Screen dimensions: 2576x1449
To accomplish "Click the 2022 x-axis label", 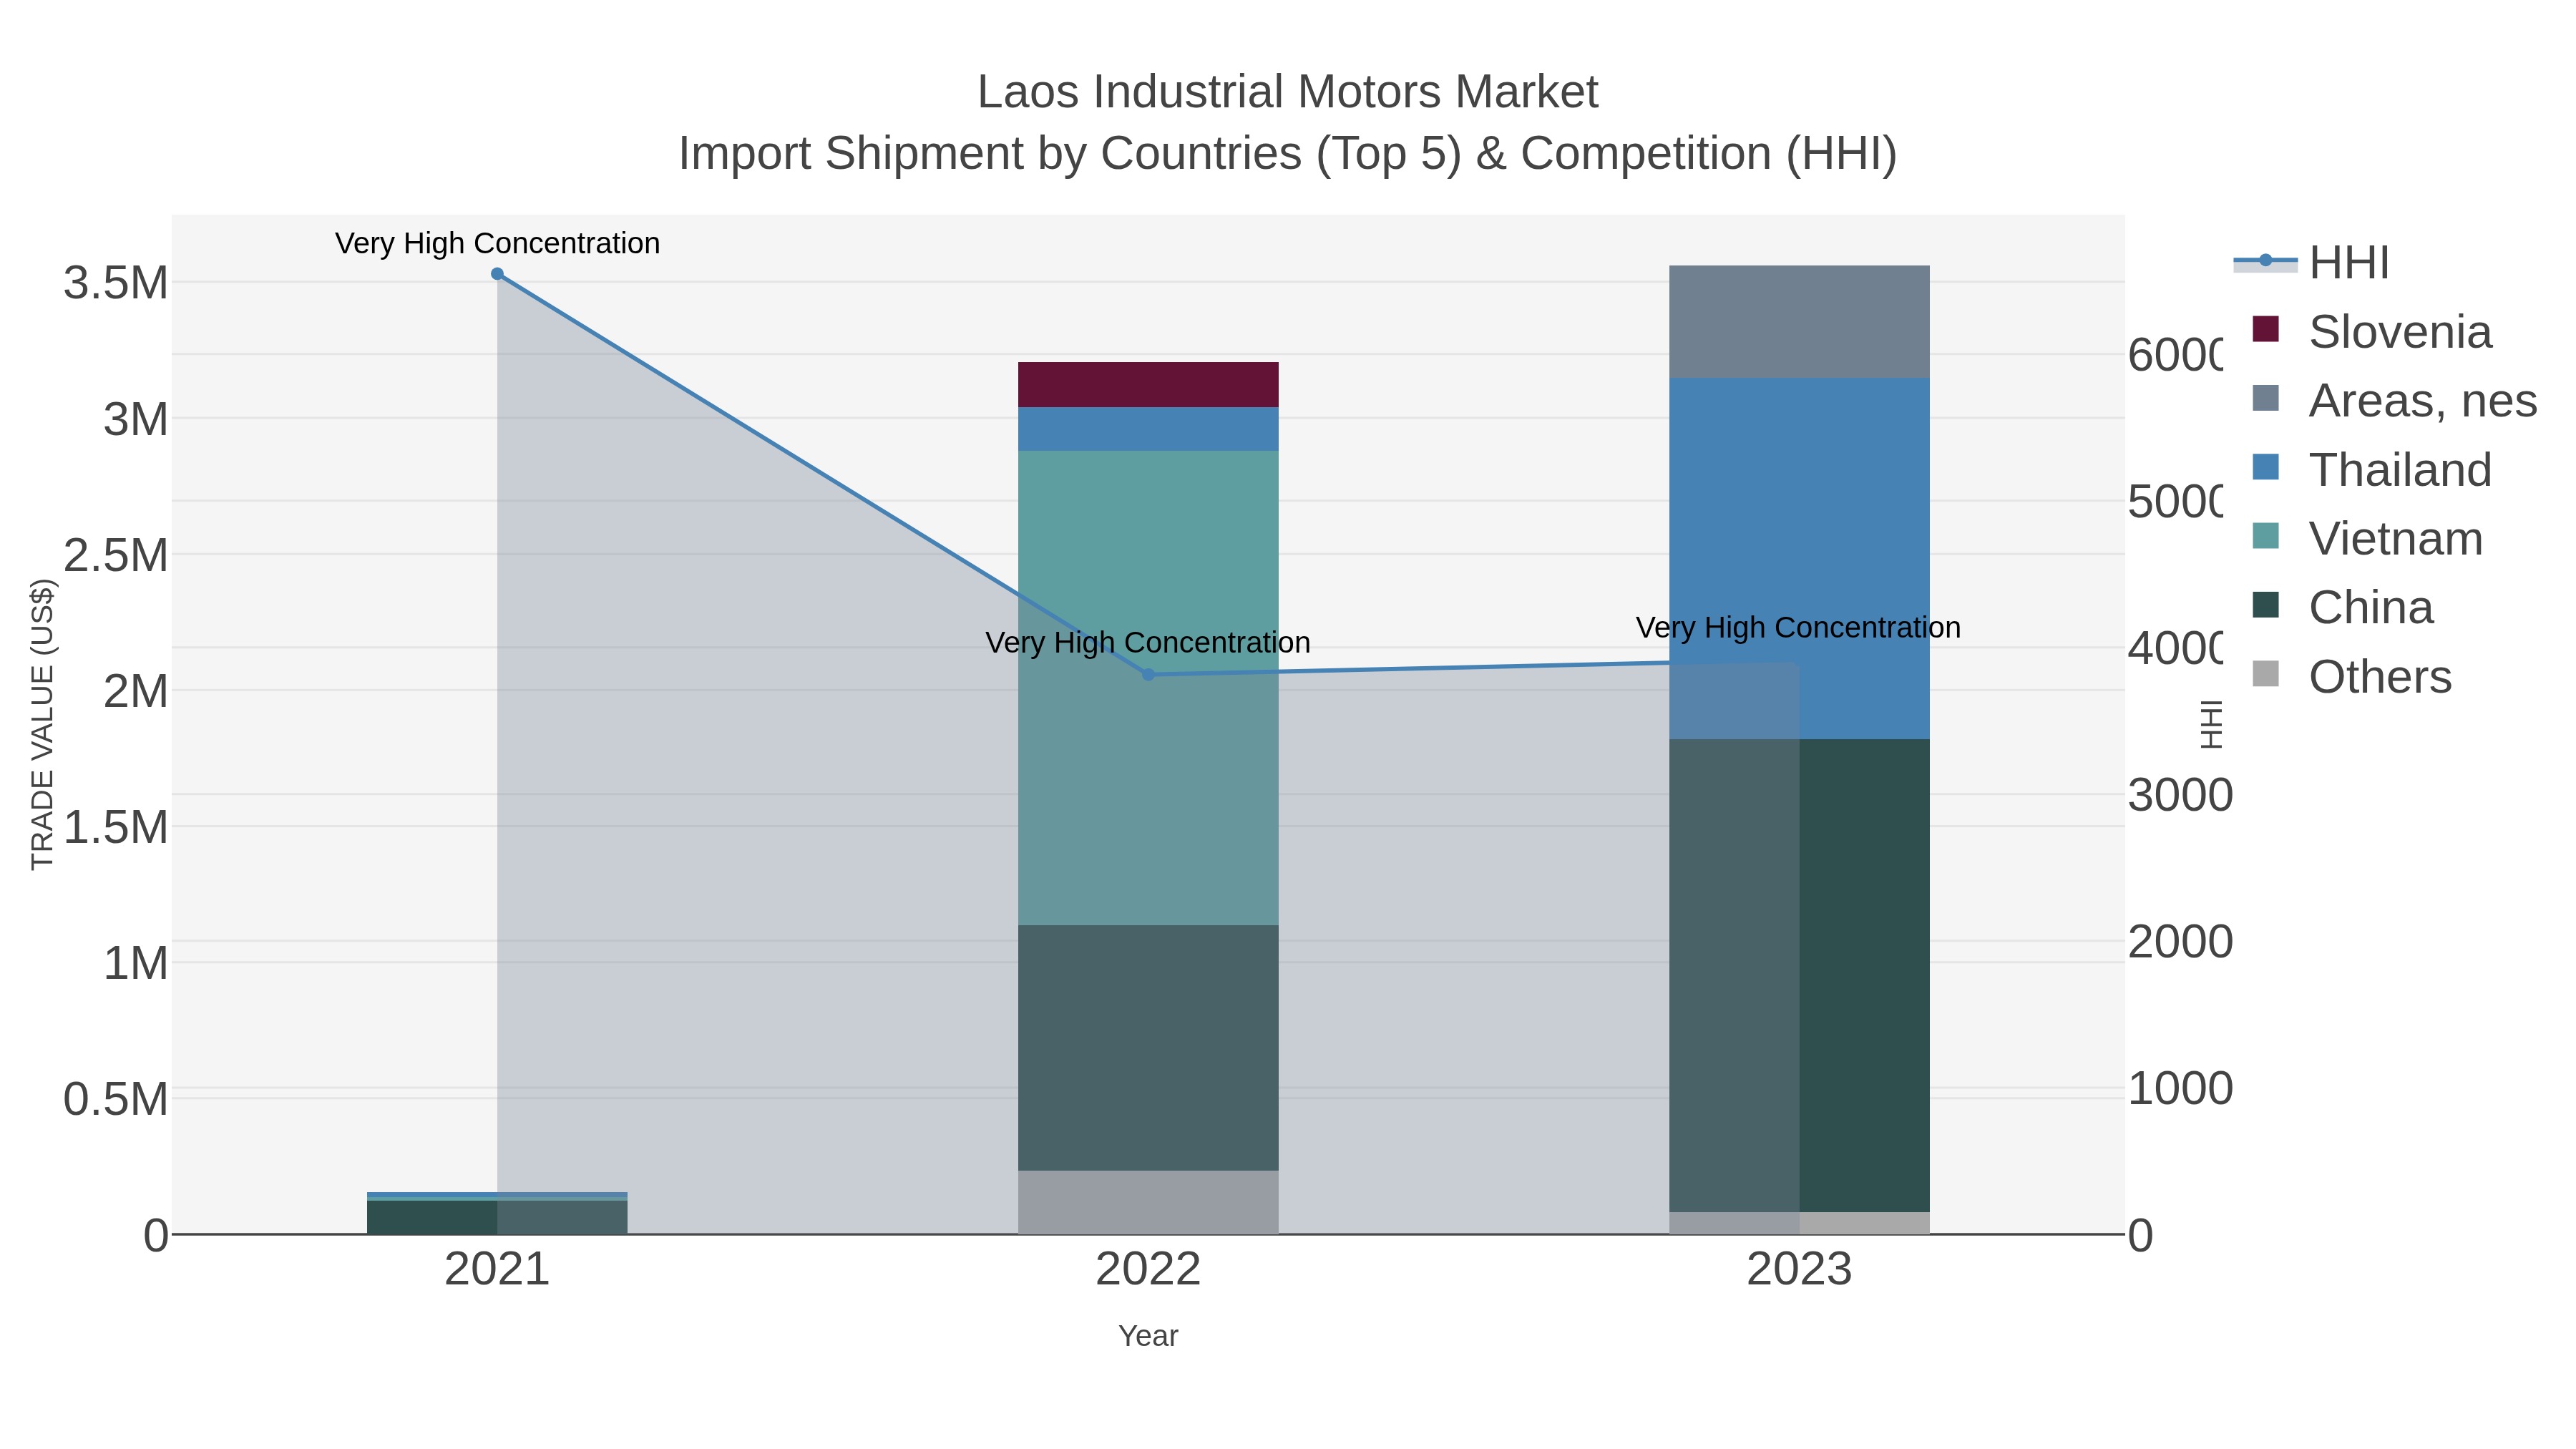I will point(1148,1270).
